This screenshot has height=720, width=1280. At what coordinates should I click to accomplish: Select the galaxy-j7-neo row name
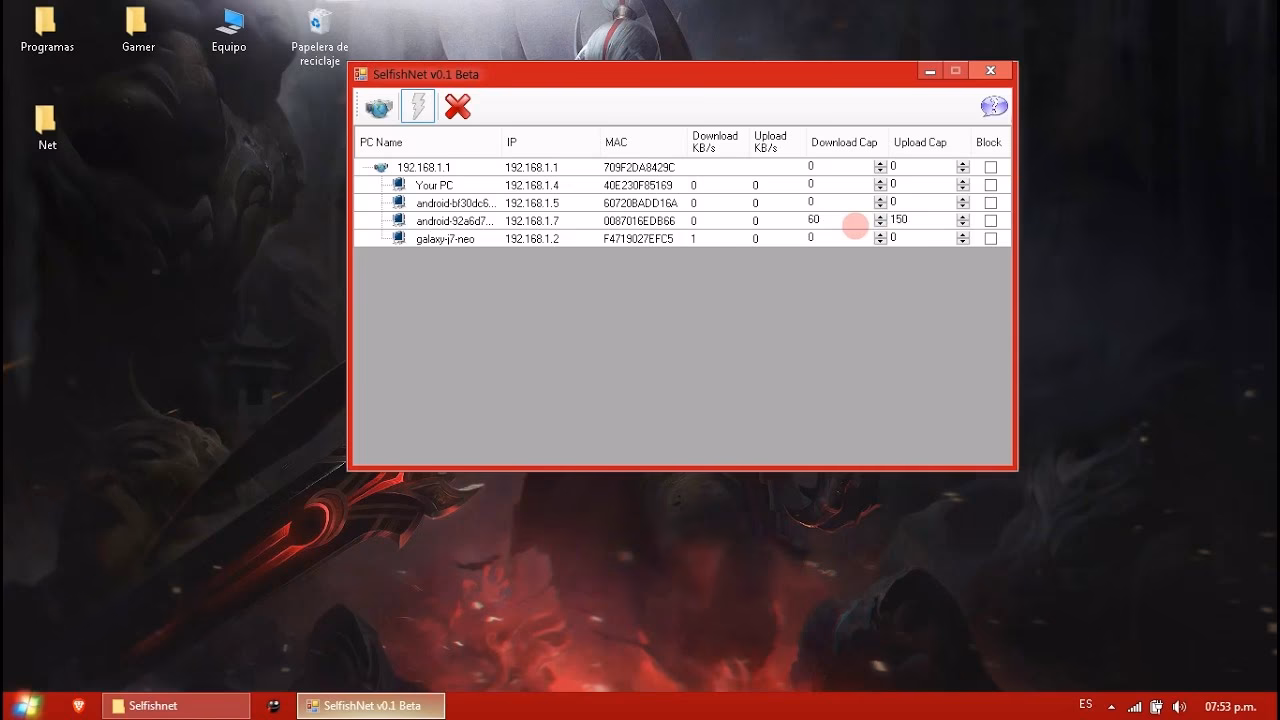point(445,238)
